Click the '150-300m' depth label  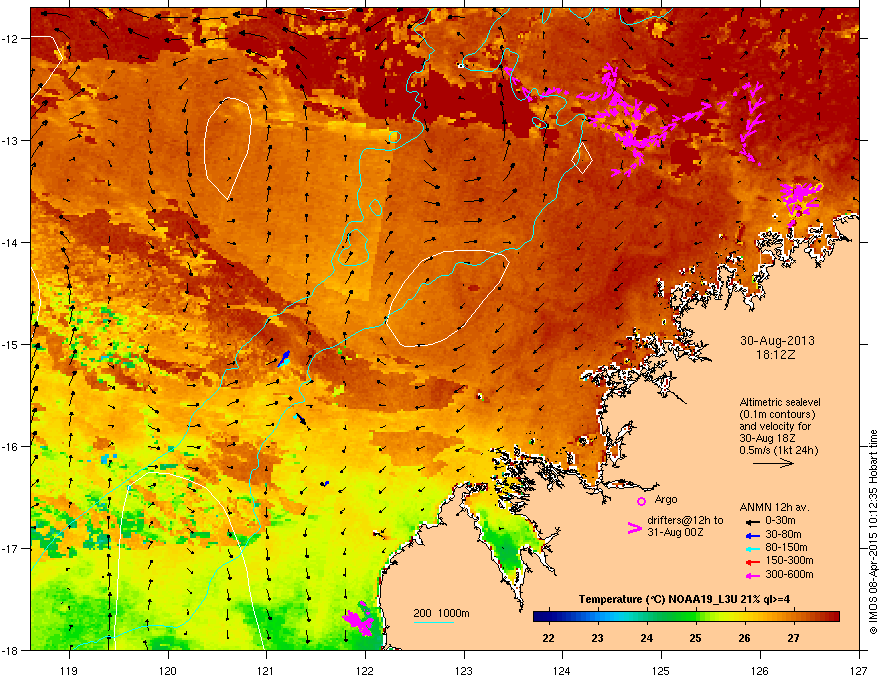(x=789, y=560)
